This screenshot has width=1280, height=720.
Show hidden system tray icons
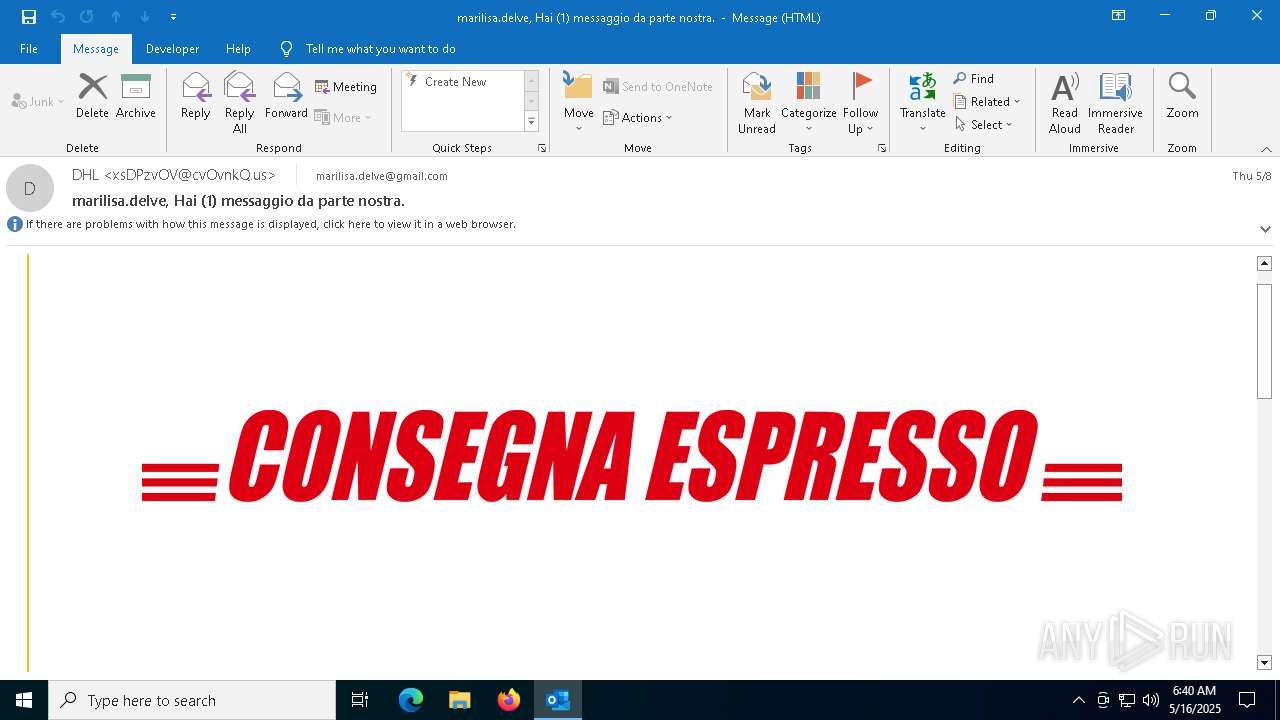coord(1078,700)
